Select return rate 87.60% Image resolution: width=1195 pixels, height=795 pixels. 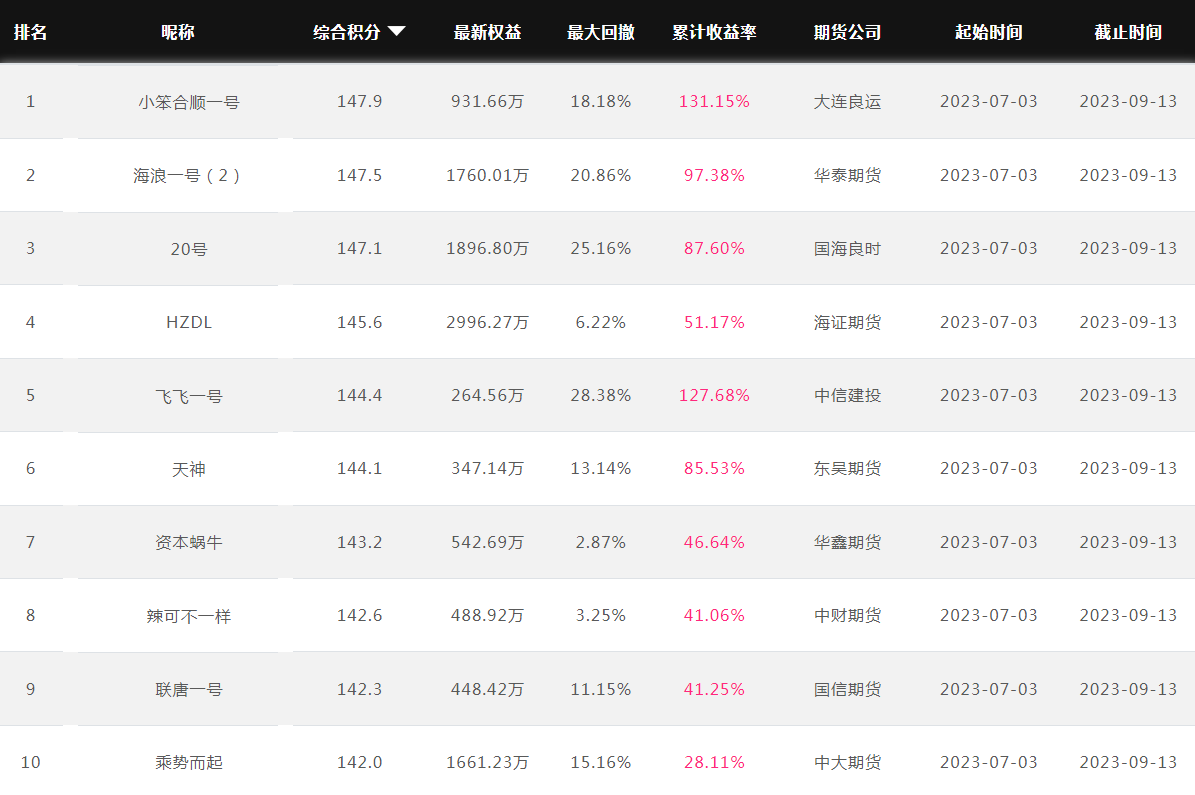click(714, 248)
